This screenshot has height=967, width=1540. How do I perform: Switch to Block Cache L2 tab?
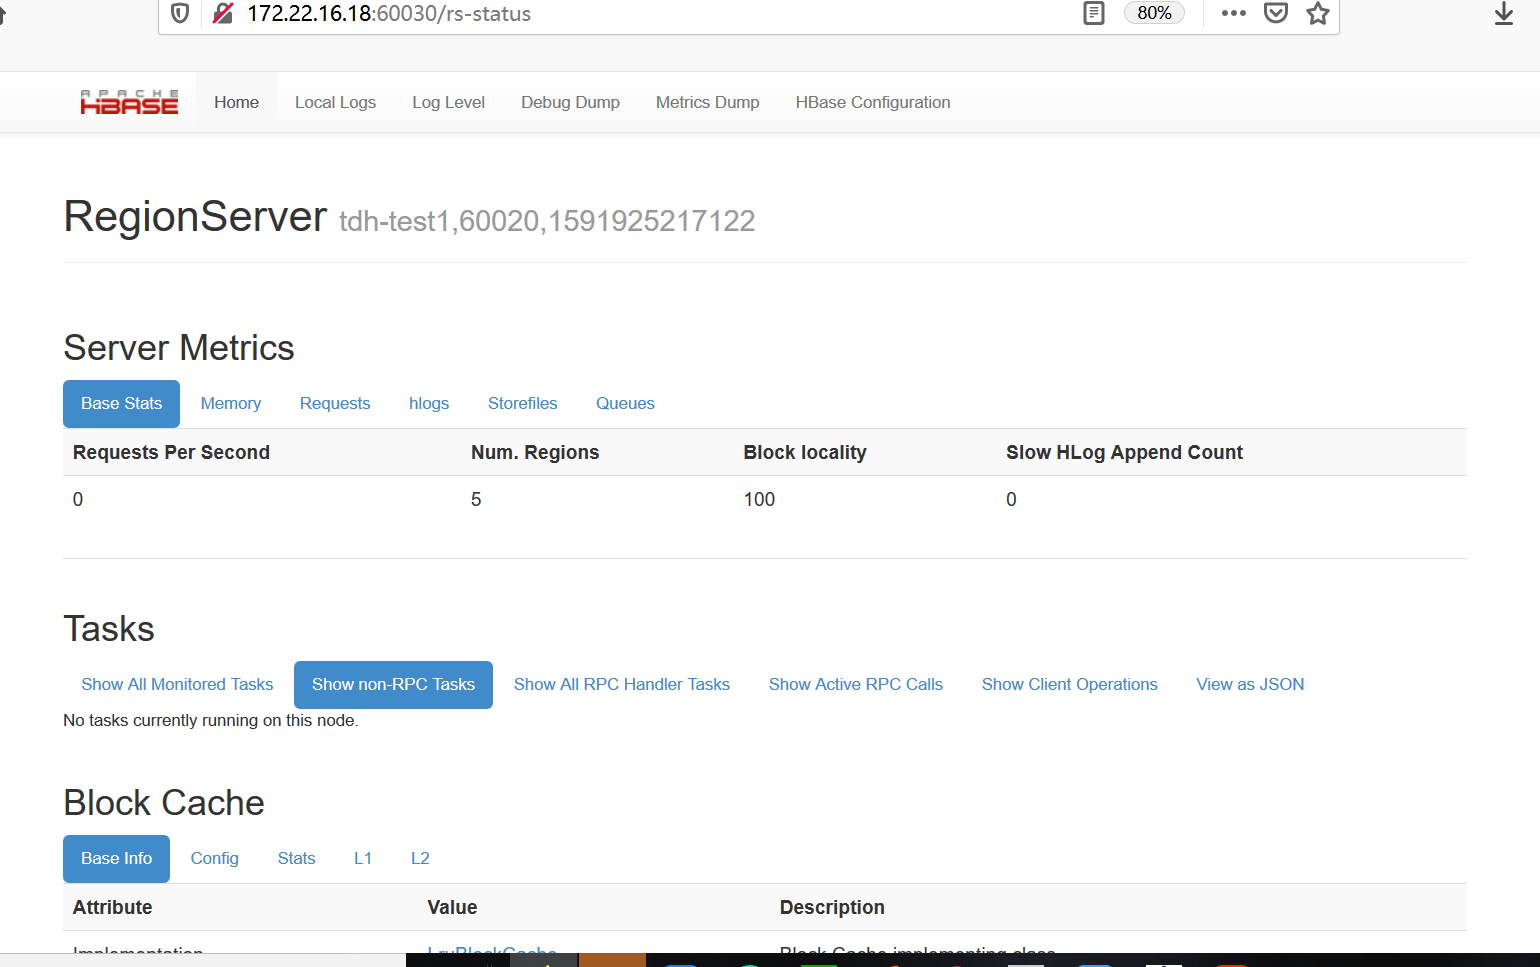point(420,859)
